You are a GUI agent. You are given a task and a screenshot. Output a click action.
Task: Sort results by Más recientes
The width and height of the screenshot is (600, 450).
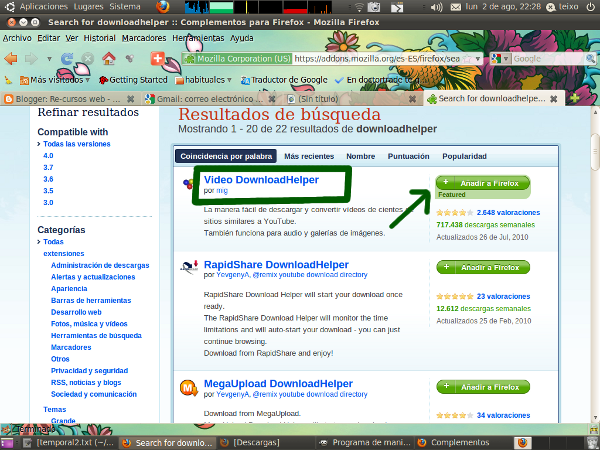pos(309,156)
